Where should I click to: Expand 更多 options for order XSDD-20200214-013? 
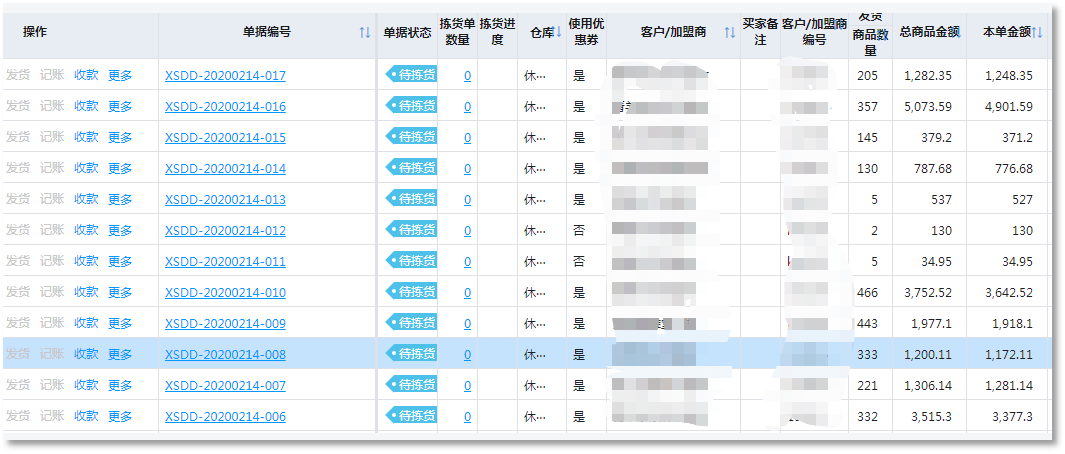[x=120, y=199]
